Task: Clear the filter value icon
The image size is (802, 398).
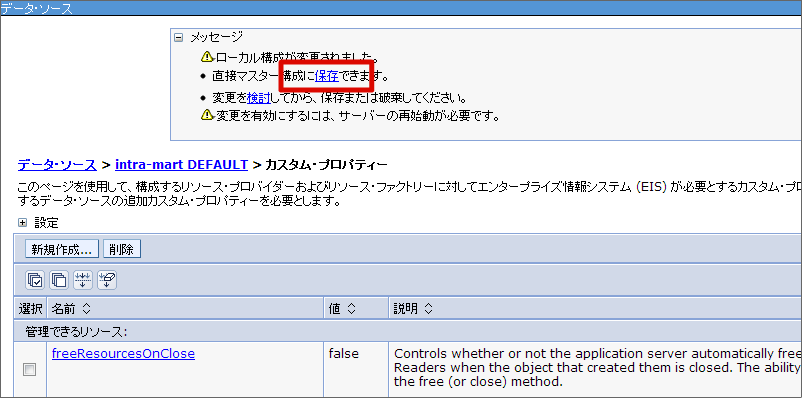Action: coord(107,279)
